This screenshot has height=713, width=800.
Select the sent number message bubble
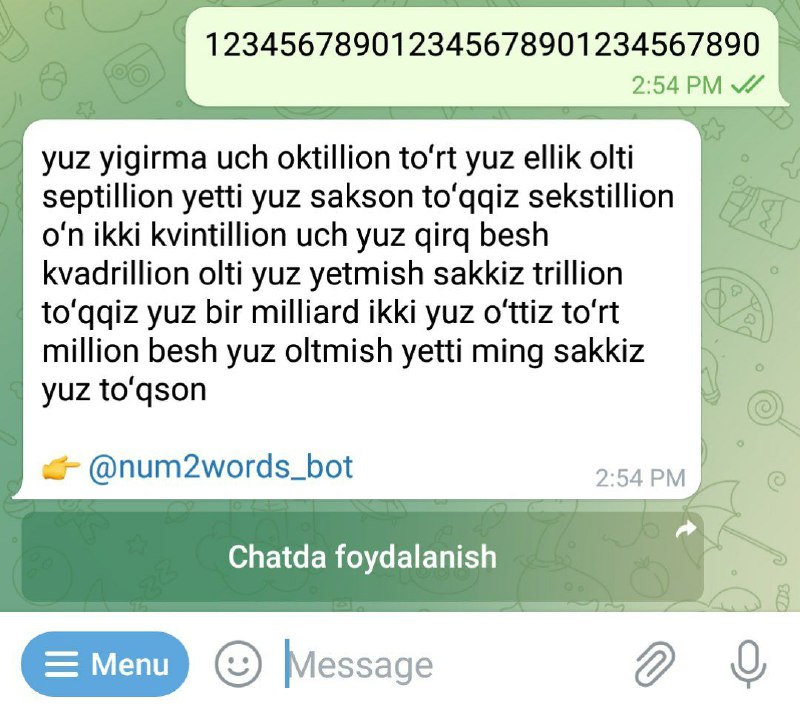point(483,56)
